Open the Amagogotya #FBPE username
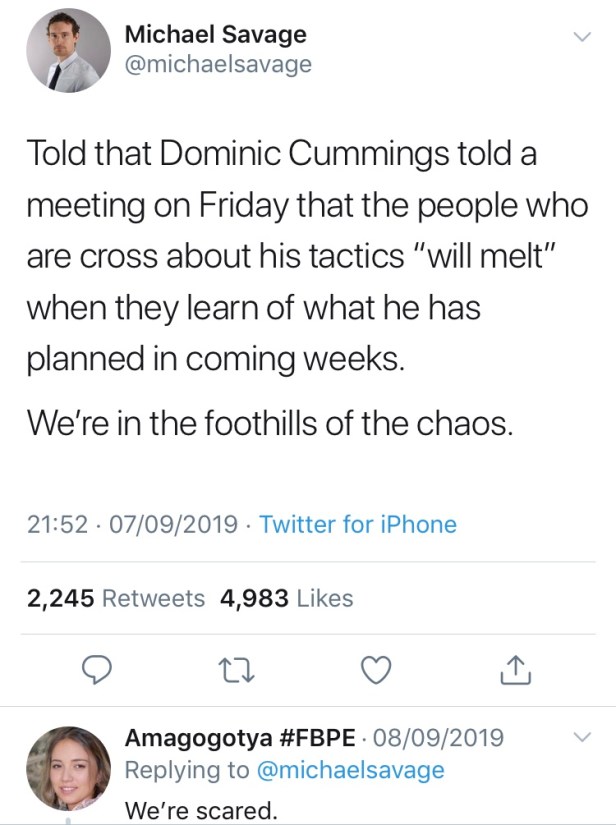This screenshot has width=616, height=825. [240, 738]
